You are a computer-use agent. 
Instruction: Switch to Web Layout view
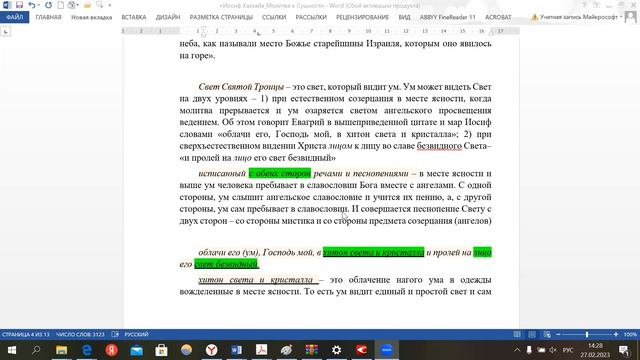coord(547,334)
